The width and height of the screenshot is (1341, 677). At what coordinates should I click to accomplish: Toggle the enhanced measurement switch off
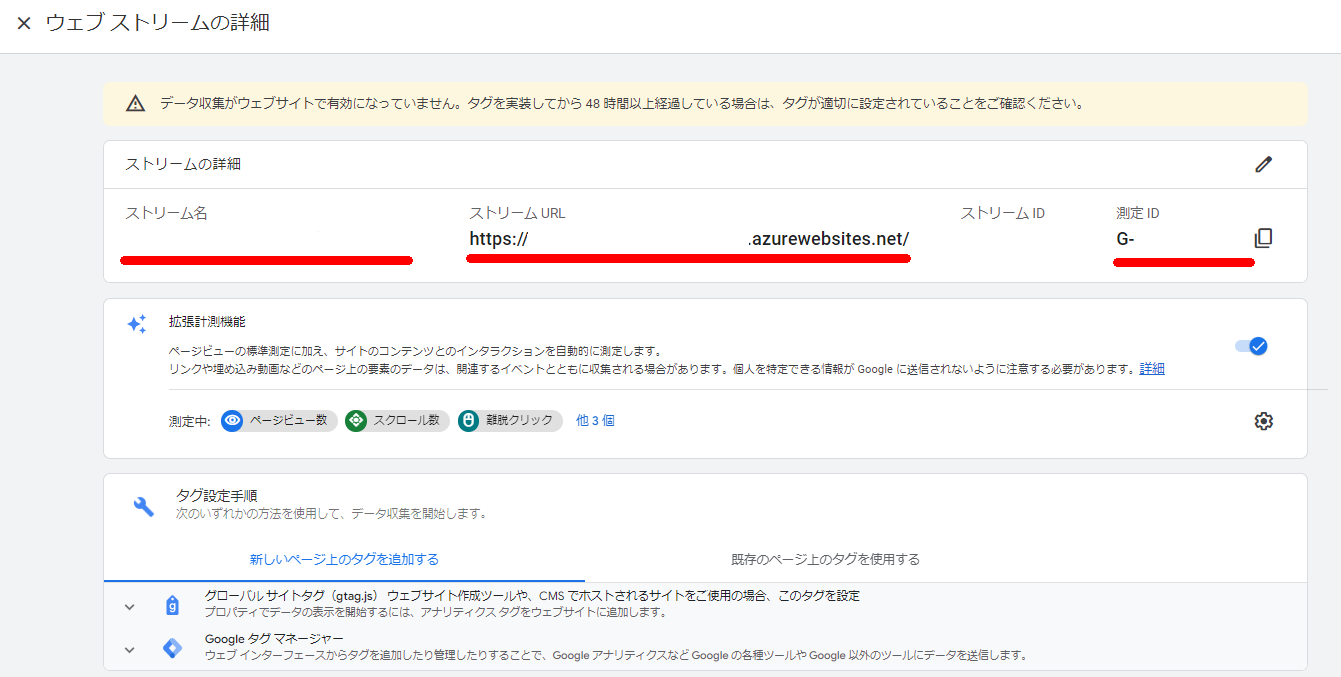coord(1250,346)
